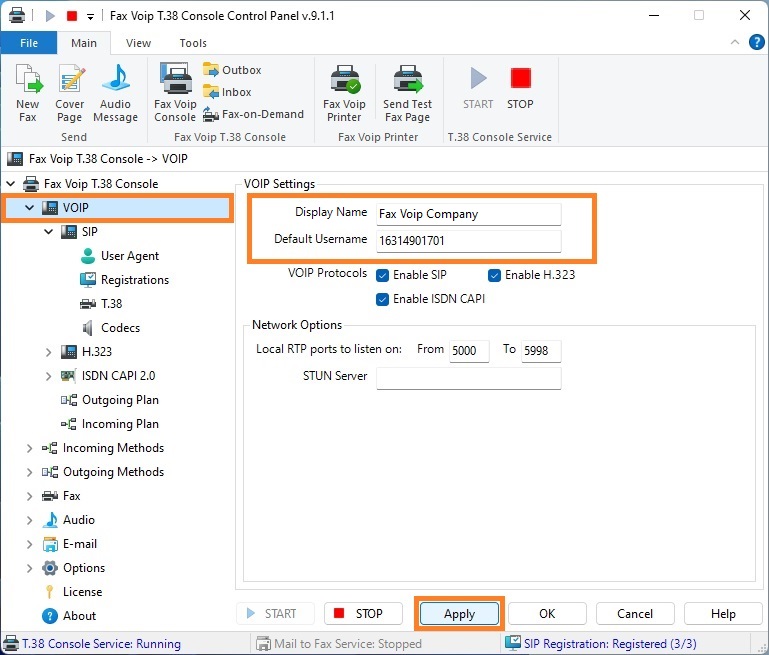Open the Cover Page tool
The width and height of the screenshot is (769, 655).
(70, 93)
